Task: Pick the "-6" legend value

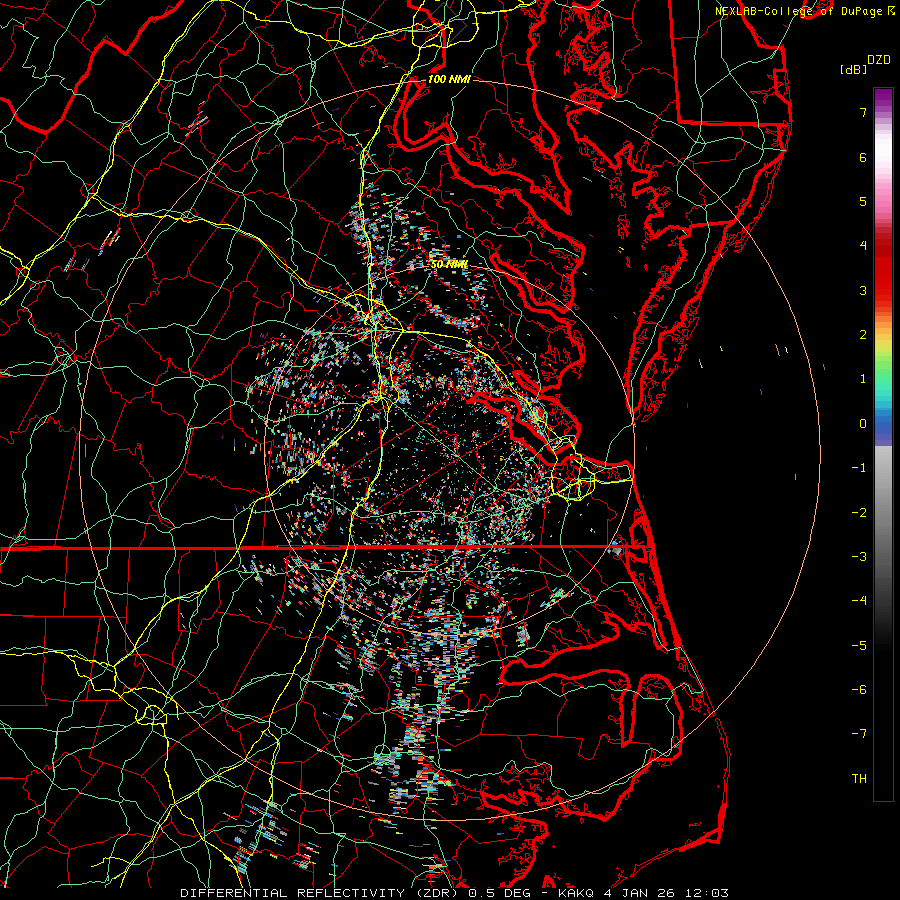Action: [x=859, y=690]
